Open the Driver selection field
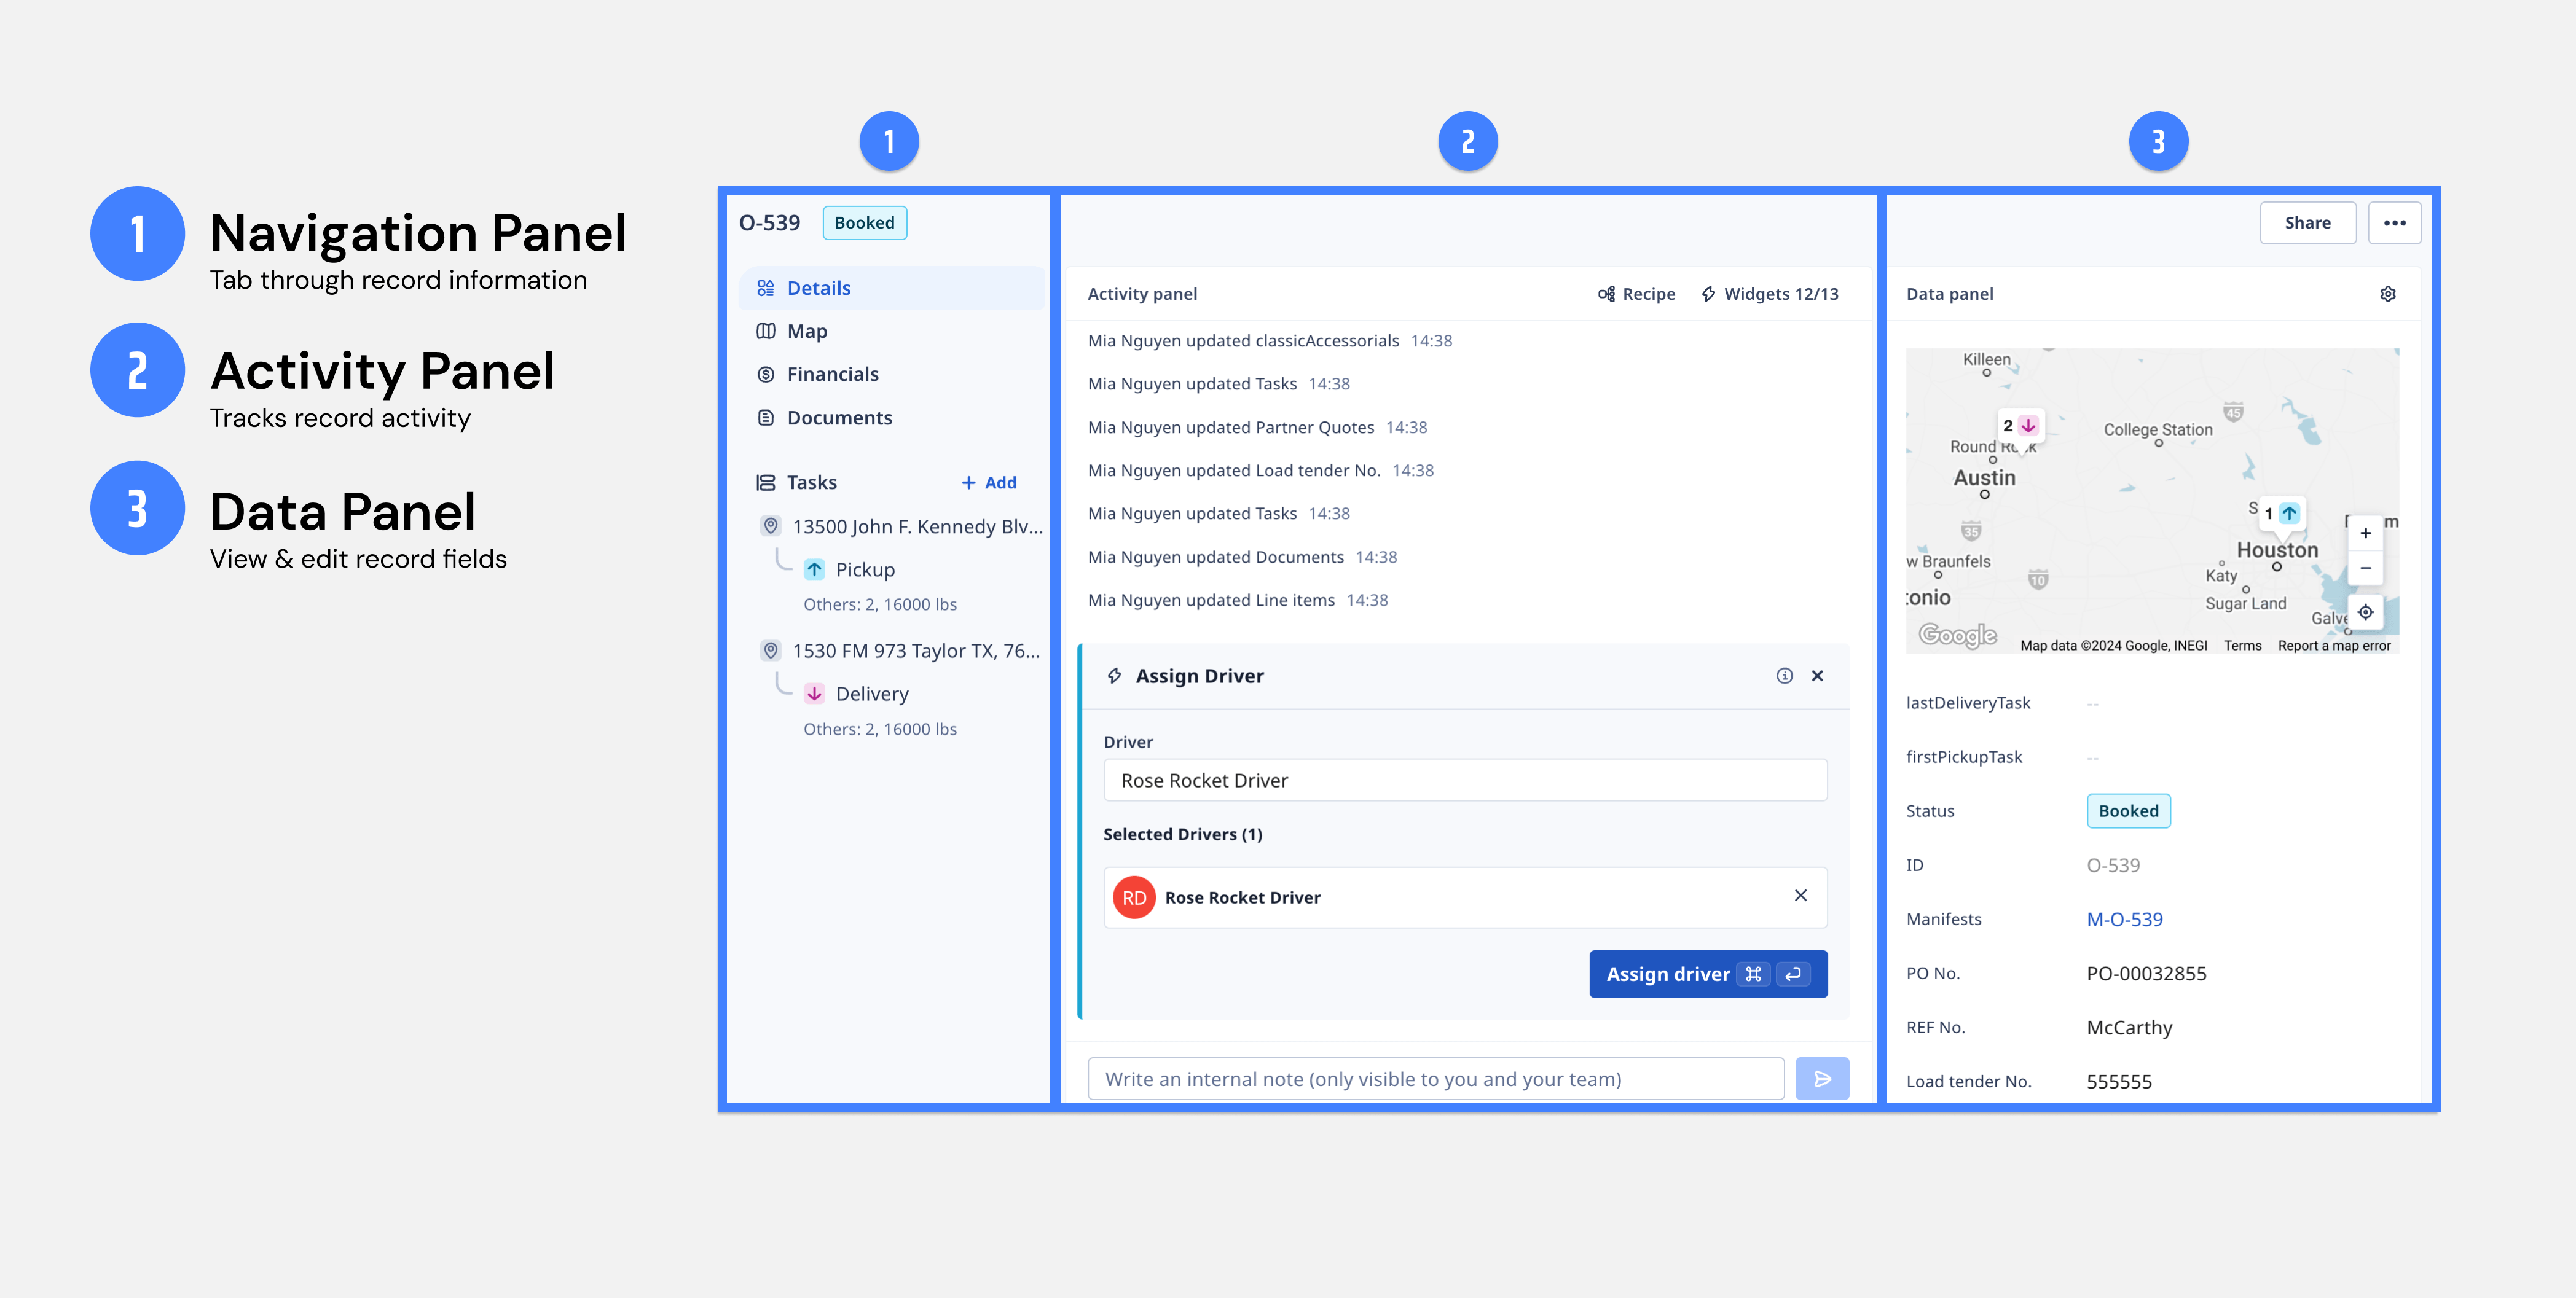2576x1298 pixels. tap(1464, 780)
